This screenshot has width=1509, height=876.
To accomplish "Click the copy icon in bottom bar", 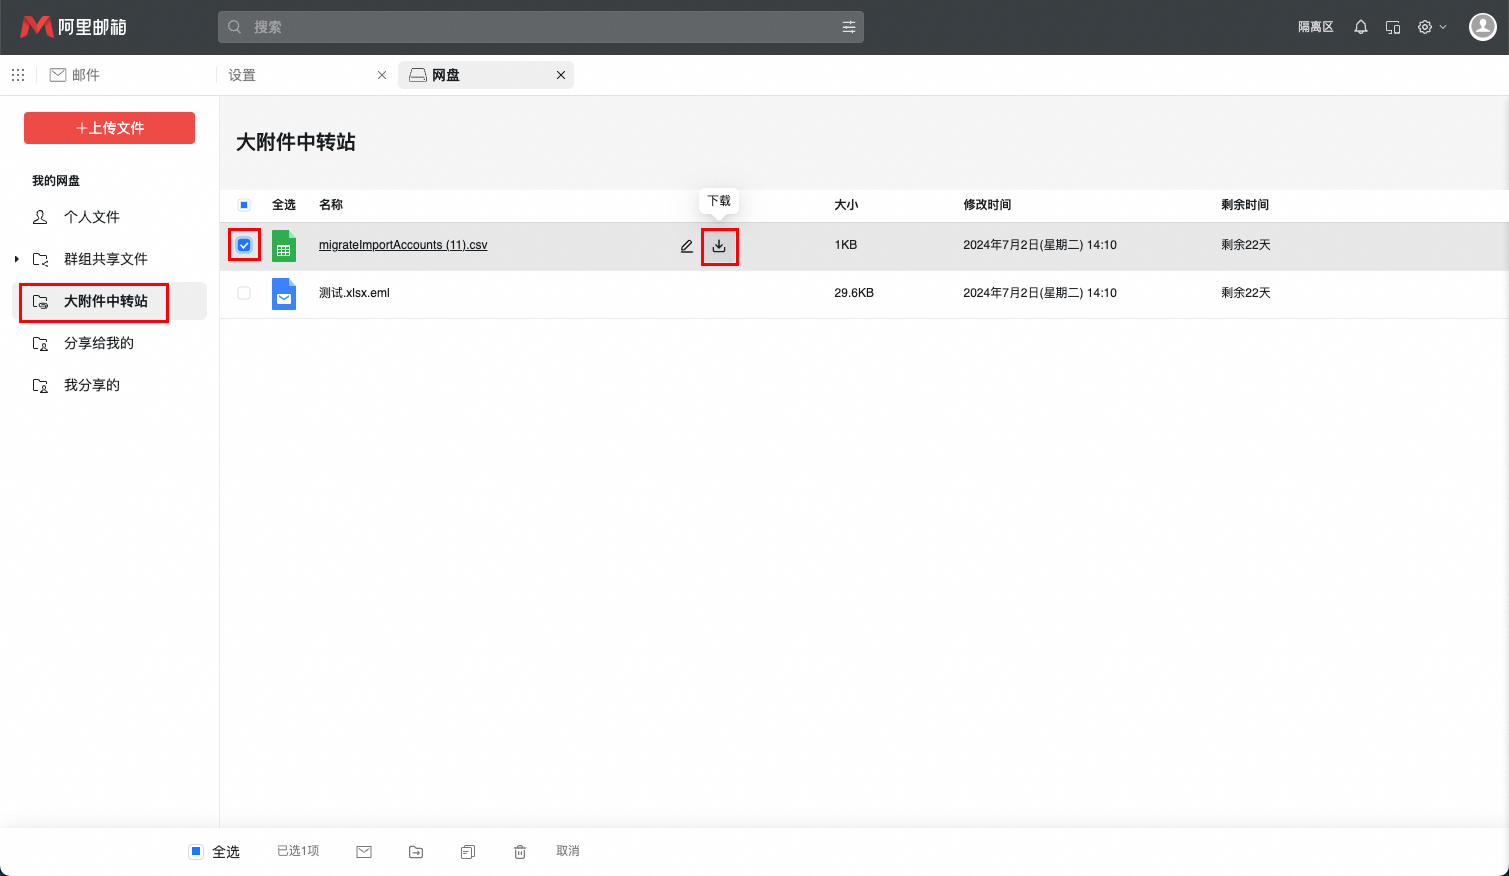I will (468, 852).
